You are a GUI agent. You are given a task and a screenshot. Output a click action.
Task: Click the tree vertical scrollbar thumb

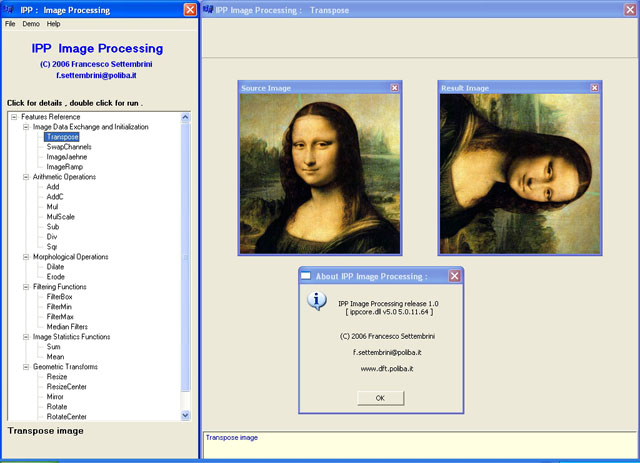(x=185, y=257)
